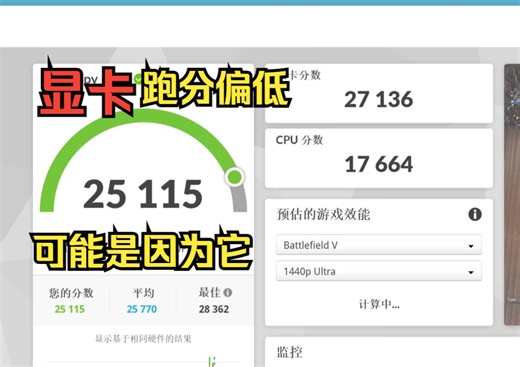
Task: Open the Battlefield V game dropdown
Action: (379, 245)
